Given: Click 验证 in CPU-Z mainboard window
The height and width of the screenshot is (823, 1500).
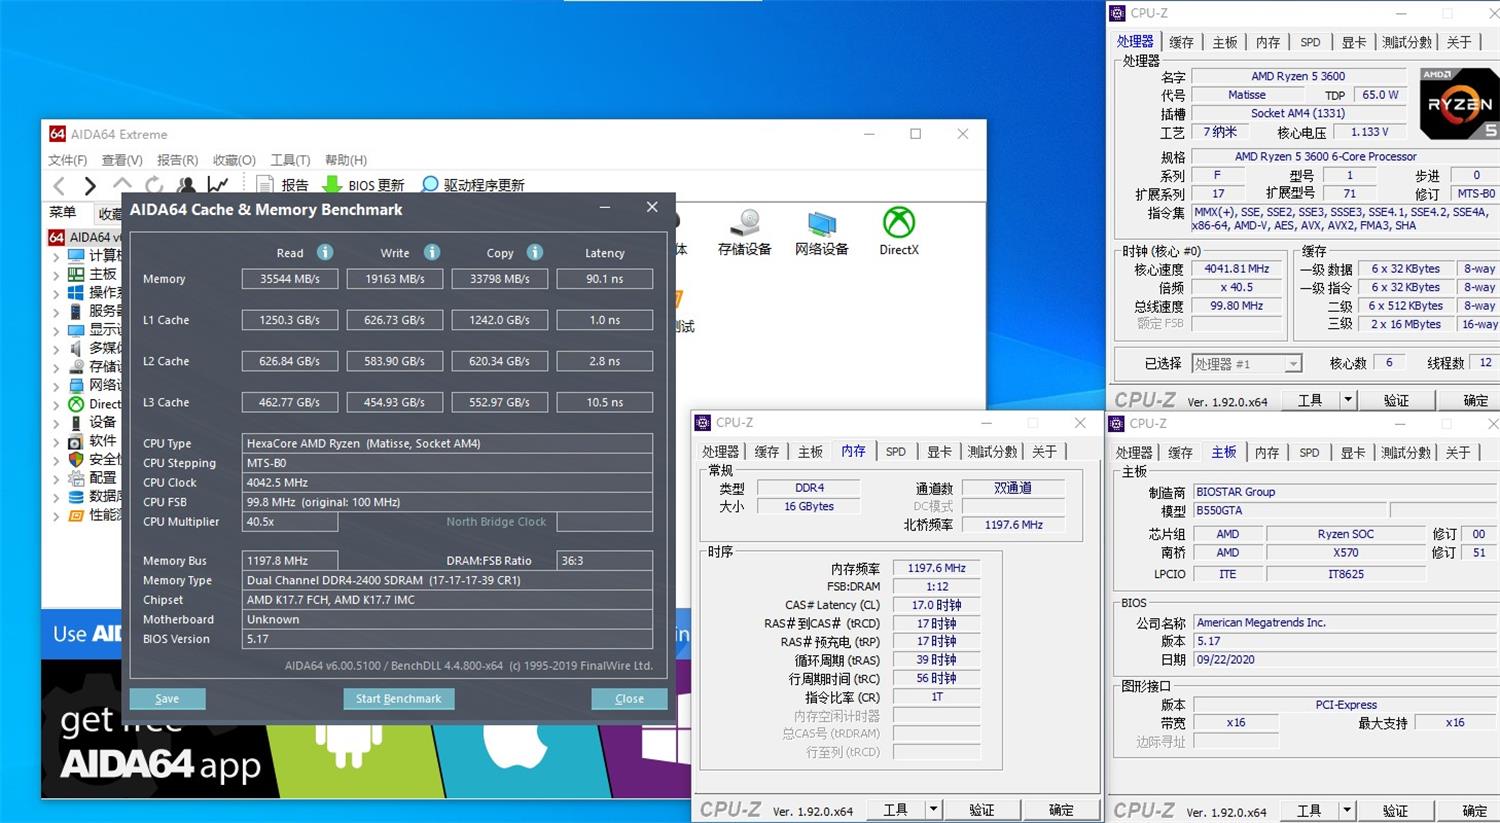Looking at the screenshot, I should 1395,810.
